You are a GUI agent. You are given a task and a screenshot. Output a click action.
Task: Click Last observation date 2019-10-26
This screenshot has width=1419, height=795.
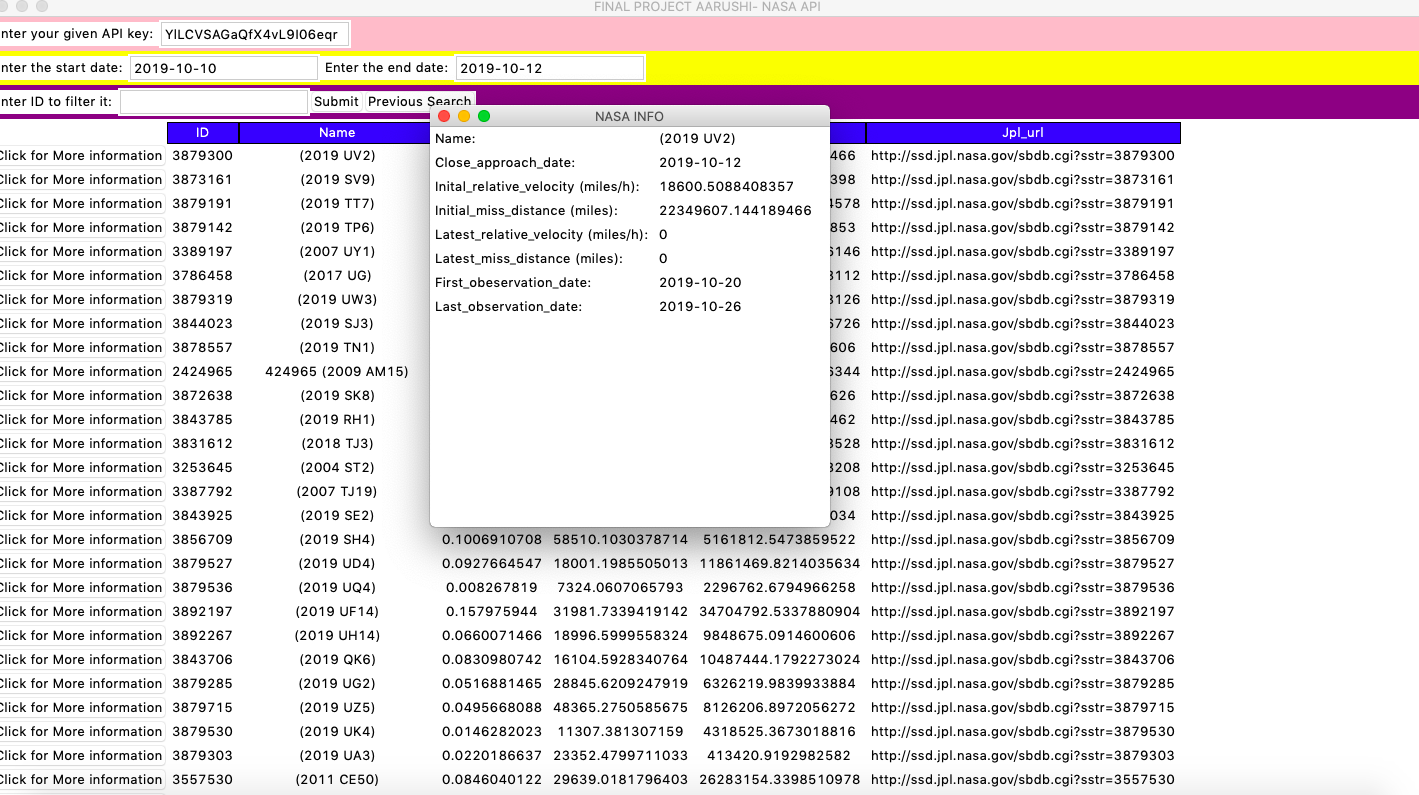pyautogui.click(x=700, y=306)
